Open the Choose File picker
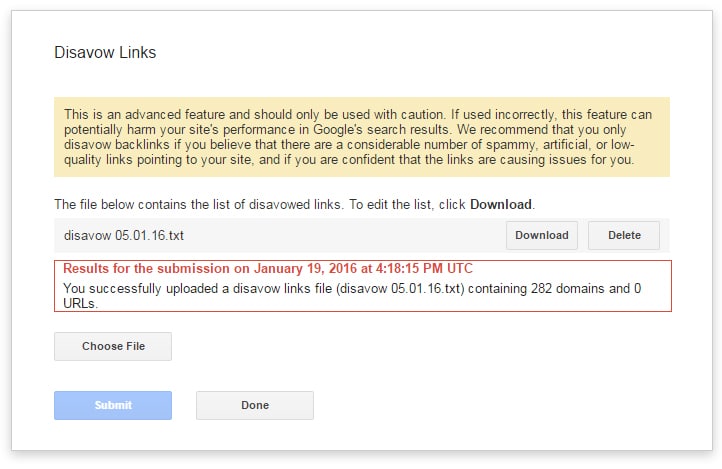 [113, 346]
